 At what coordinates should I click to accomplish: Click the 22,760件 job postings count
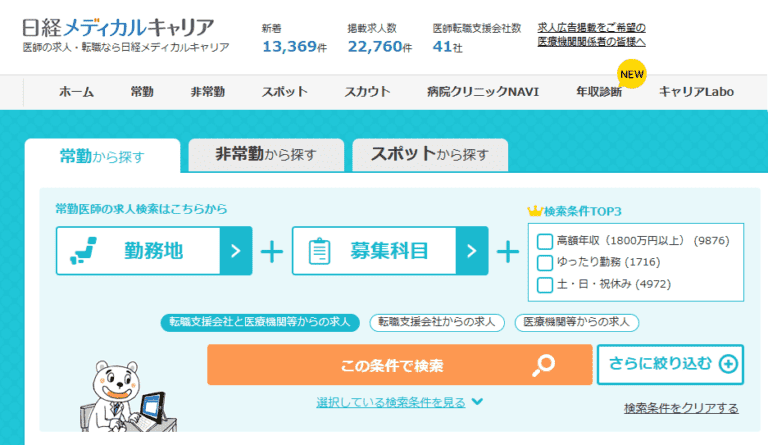click(x=380, y=47)
